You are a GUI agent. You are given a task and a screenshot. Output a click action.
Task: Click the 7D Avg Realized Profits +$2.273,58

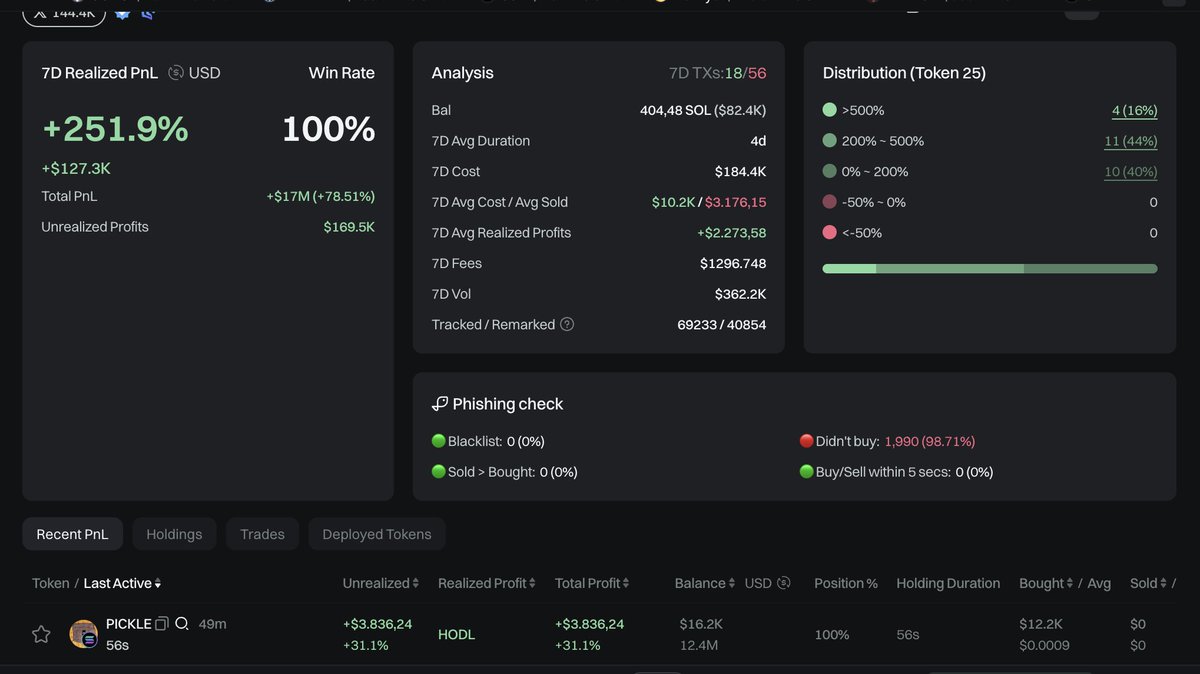click(731, 233)
